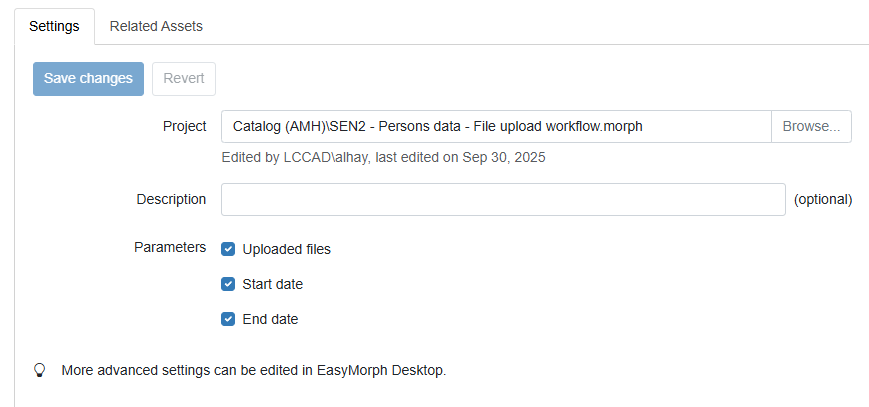Screen dimensions: 869x407
Task: Click the '(optional)' hint beside Description
Action: (822, 199)
